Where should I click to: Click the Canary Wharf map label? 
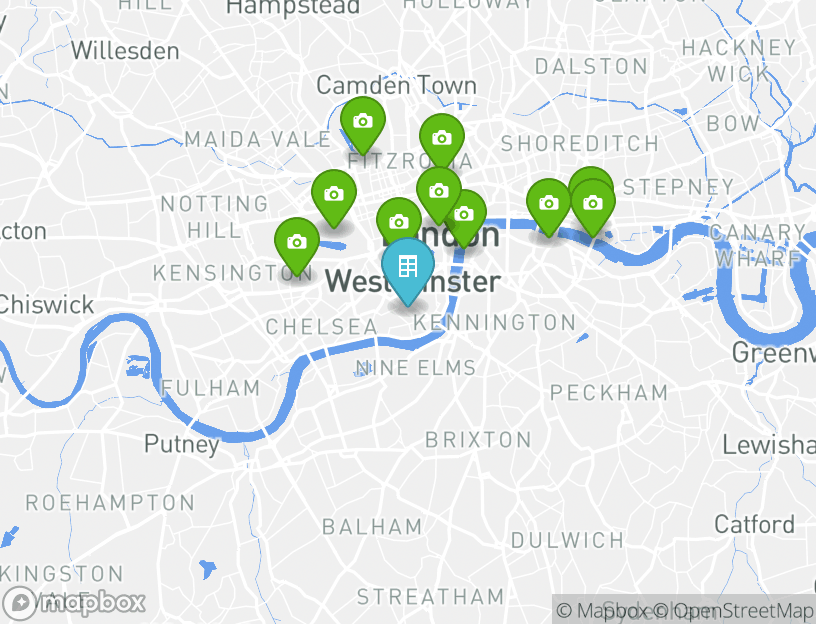click(x=759, y=245)
